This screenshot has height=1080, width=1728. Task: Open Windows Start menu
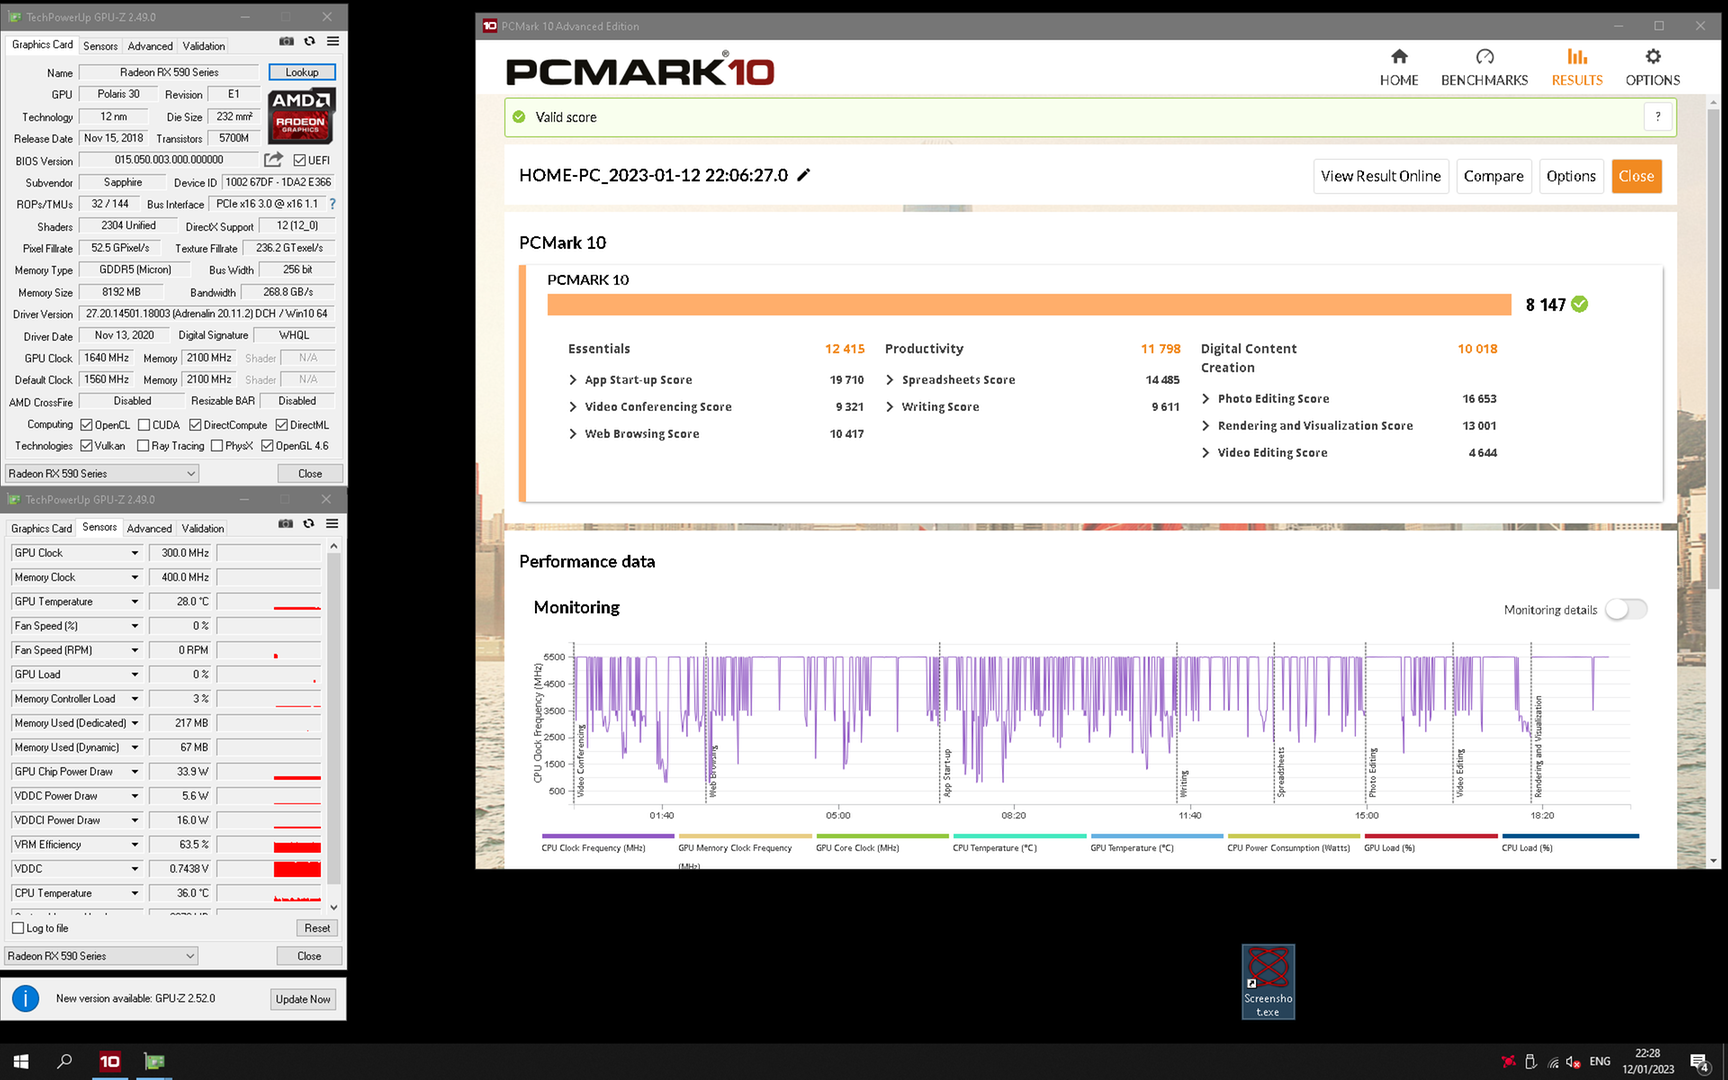(x=21, y=1061)
